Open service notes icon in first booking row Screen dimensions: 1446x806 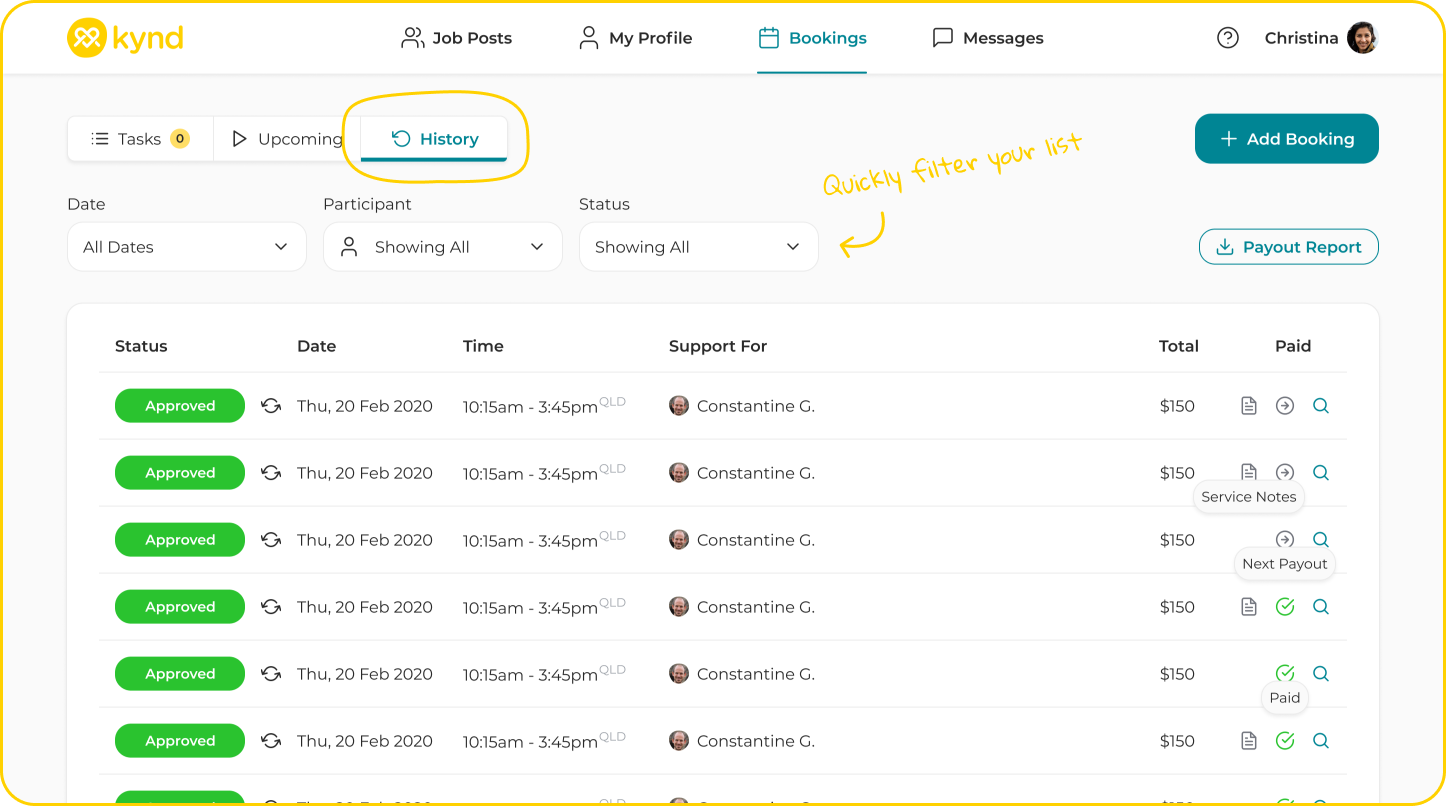point(1249,406)
